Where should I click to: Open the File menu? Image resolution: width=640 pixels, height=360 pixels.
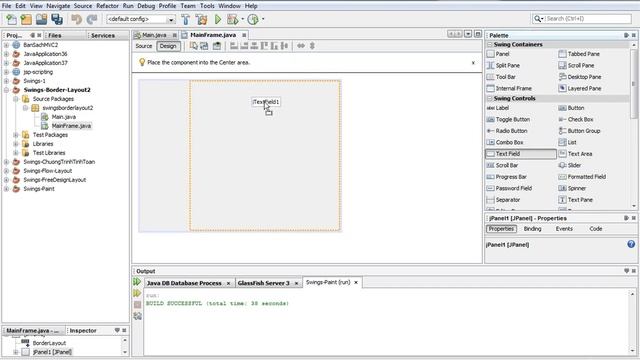pos(7,6)
